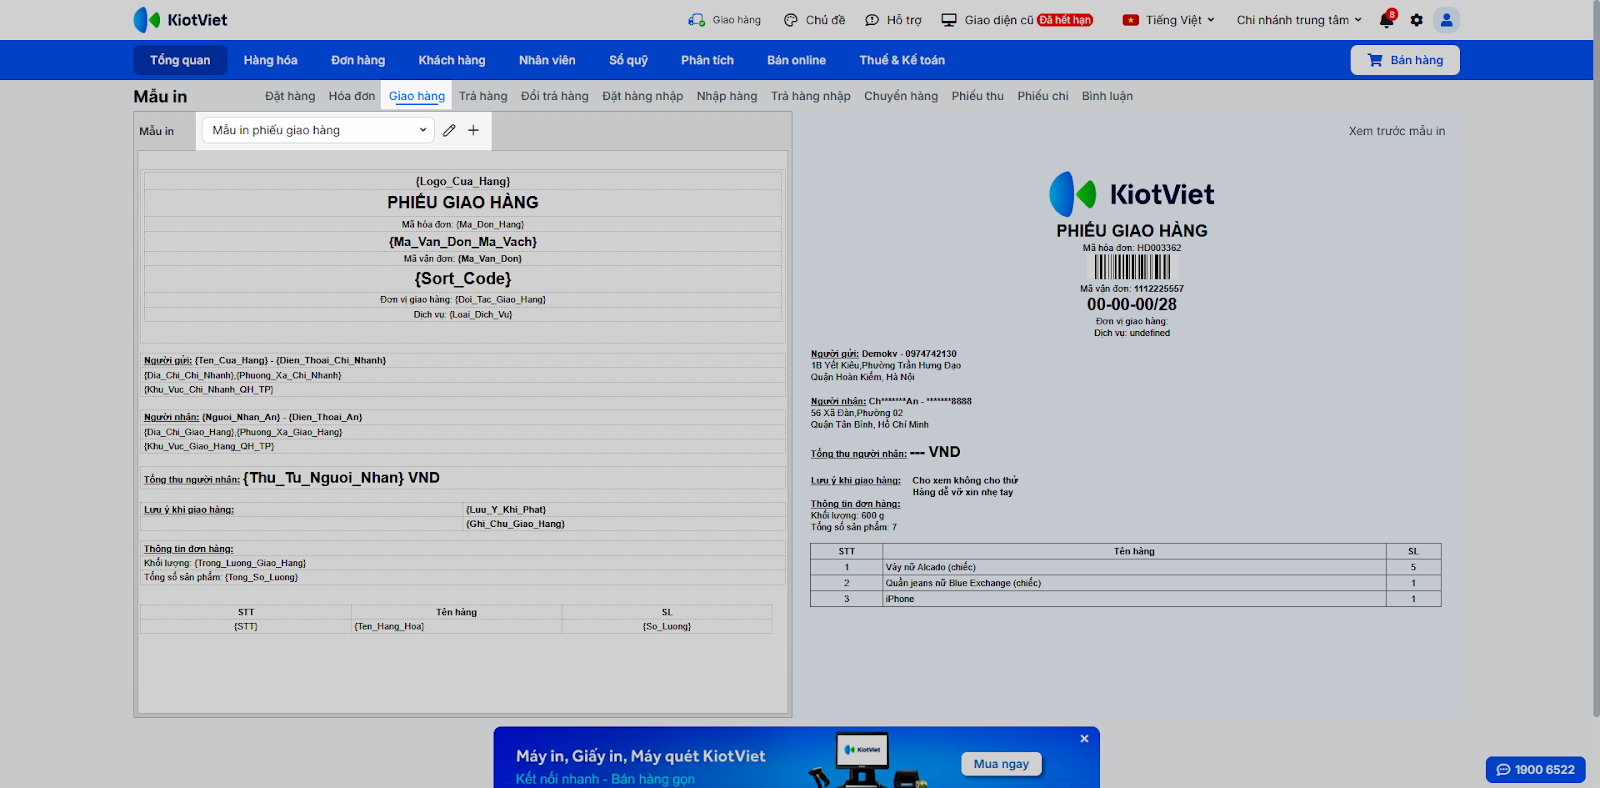This screenshot has width=1600, height=788.
Task: Switch to Trả hàng nhập tab
Action: [811, 96]
